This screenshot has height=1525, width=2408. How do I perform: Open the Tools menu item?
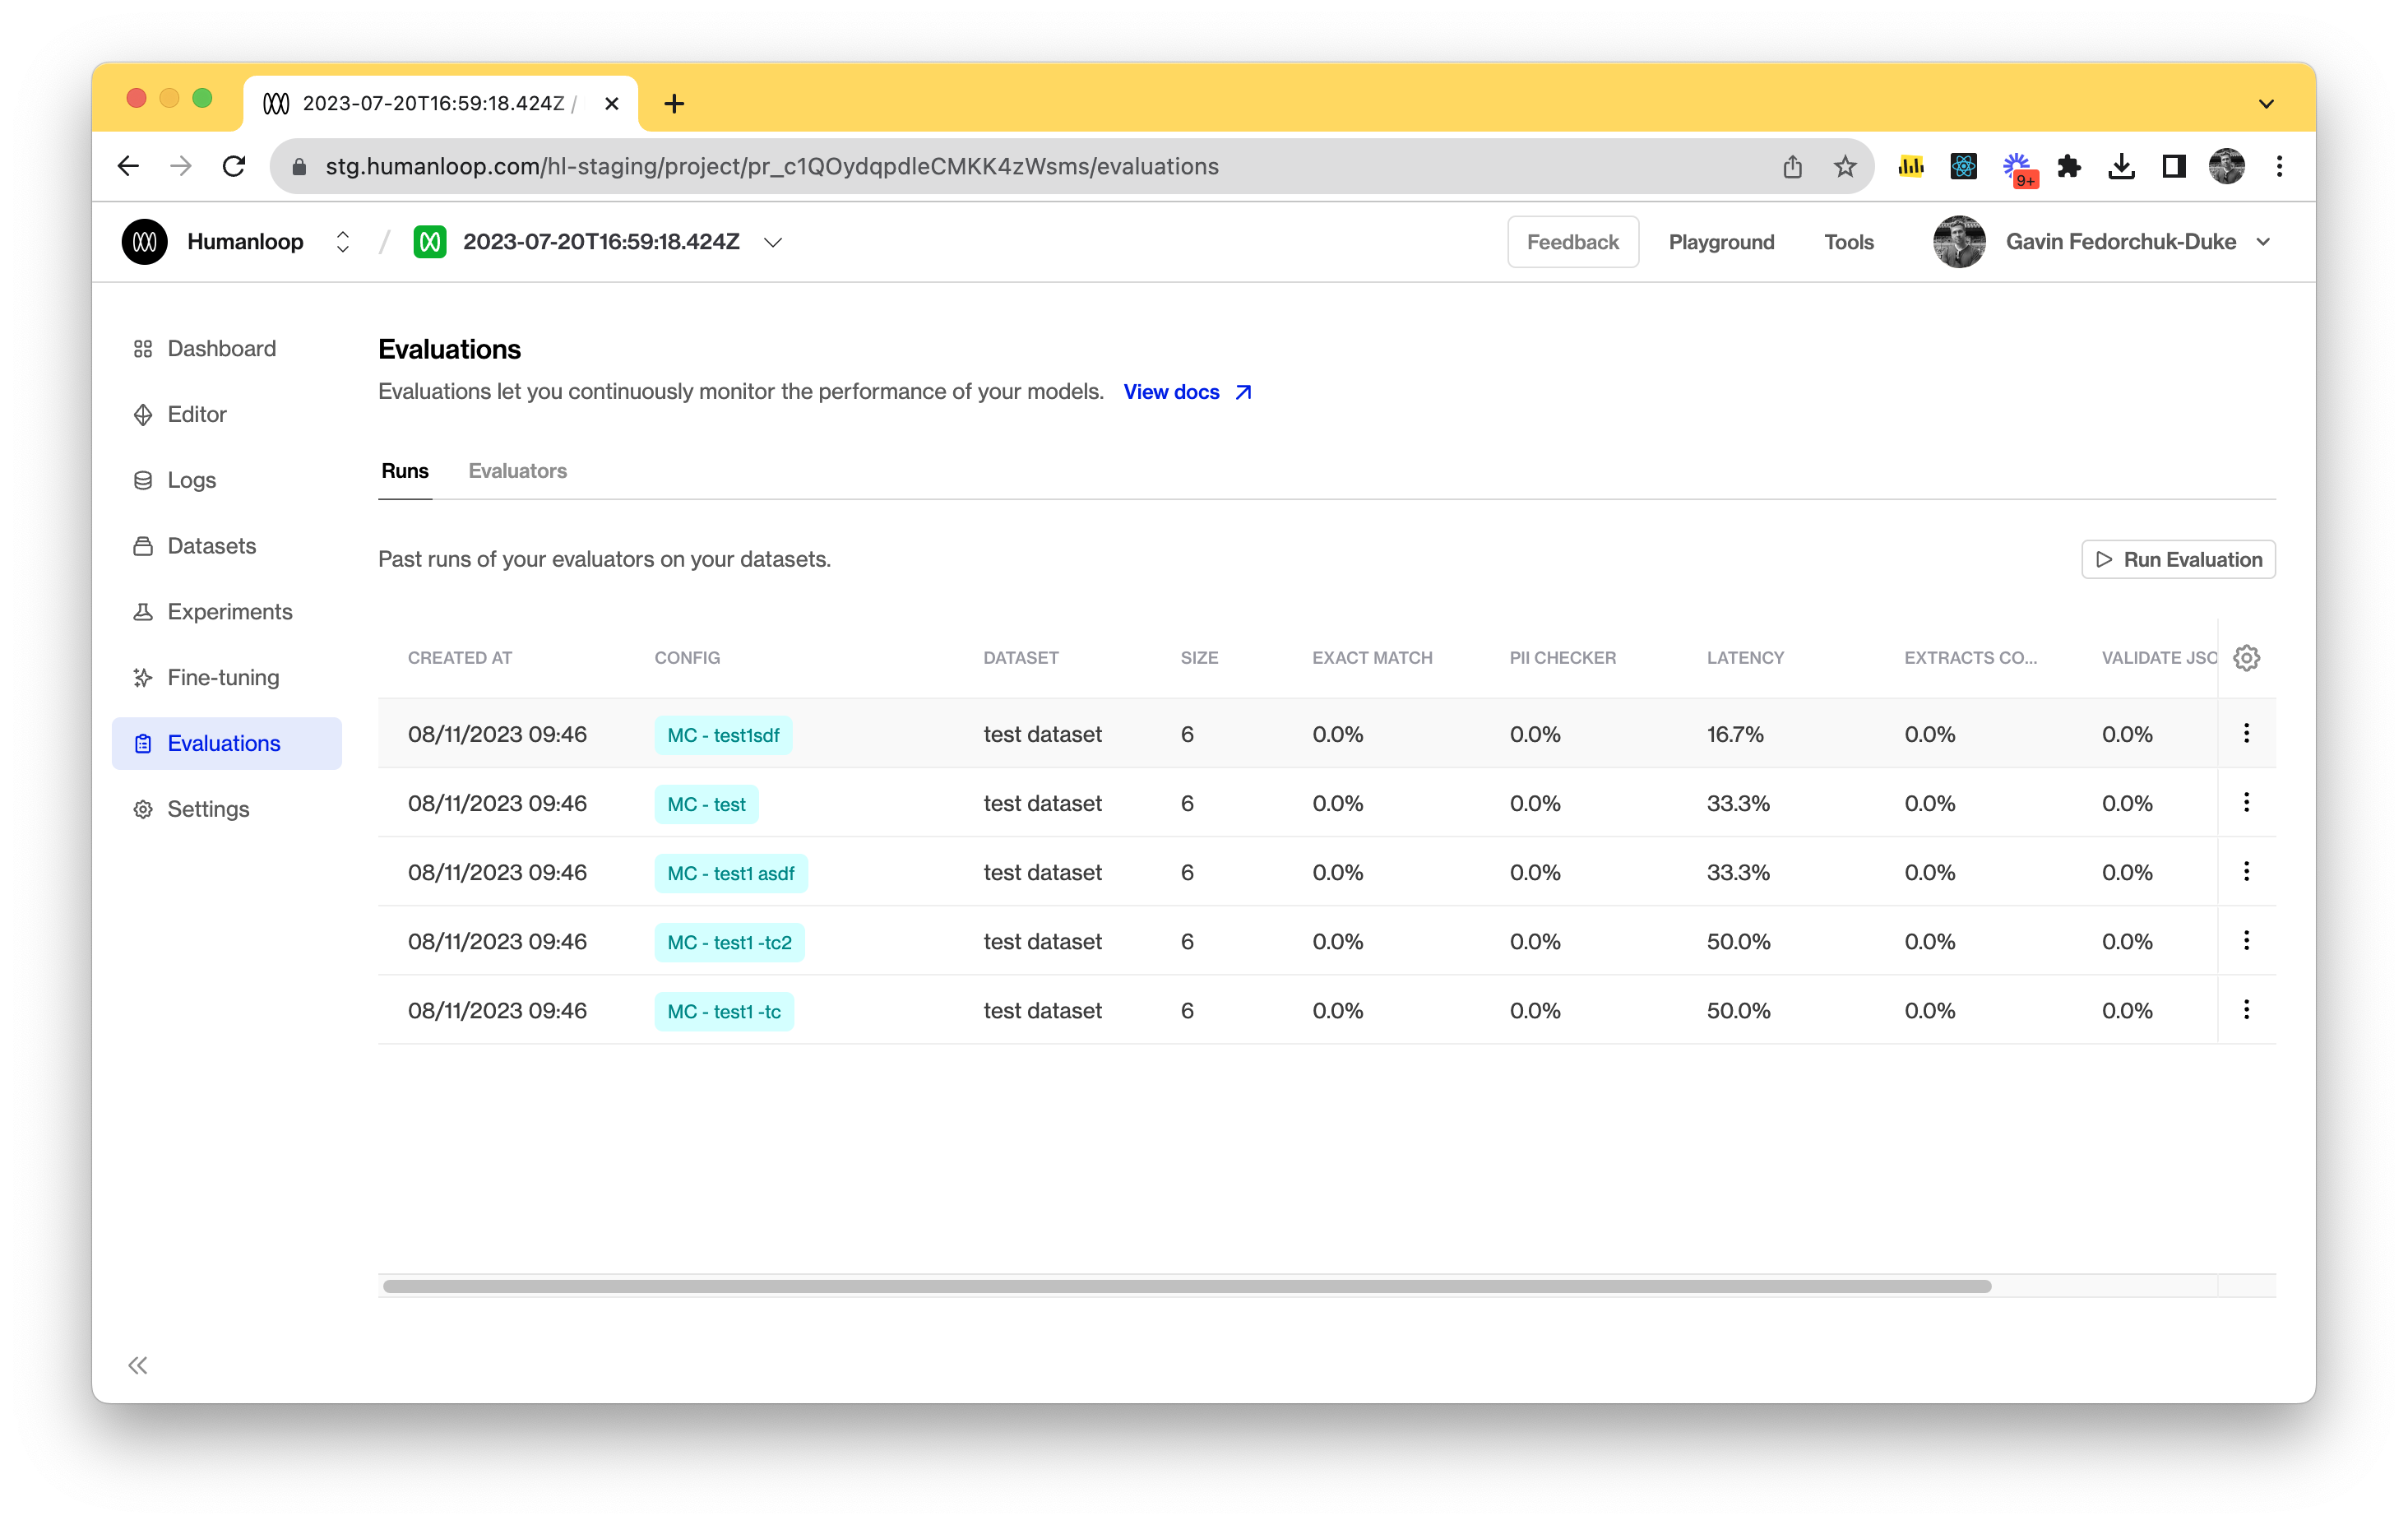(x=1848, y=242)
